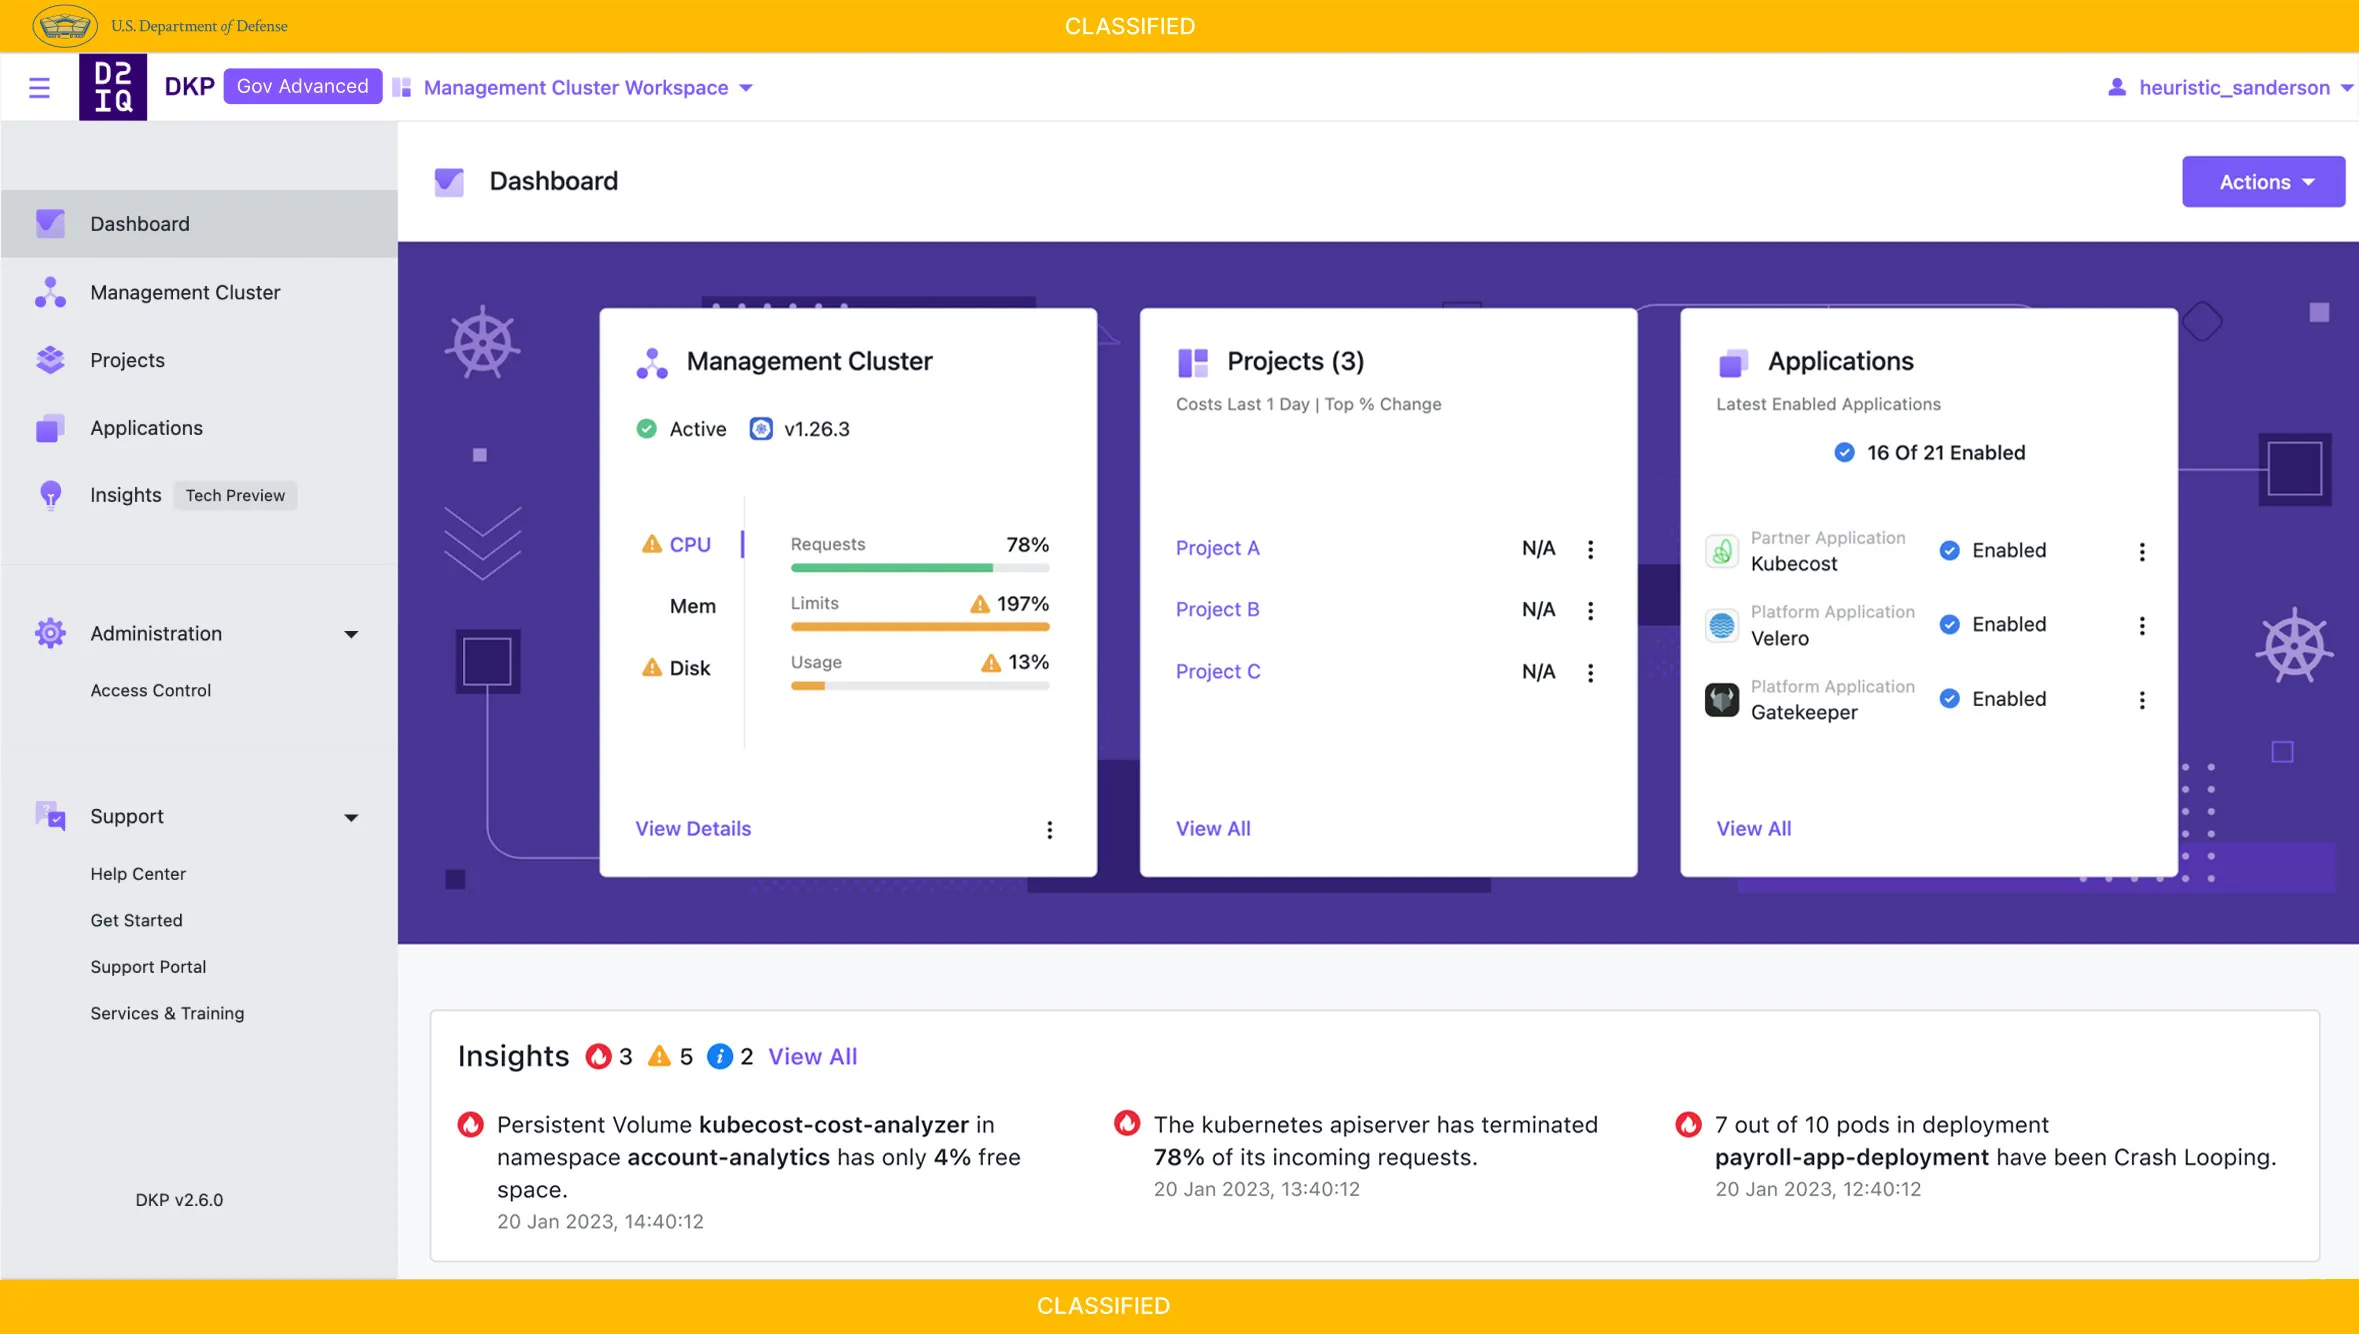The width and height of the screenshot is (2359, 1334).
Task: Open Kubecost application kebab menu
Action: tap(2141, 551)
